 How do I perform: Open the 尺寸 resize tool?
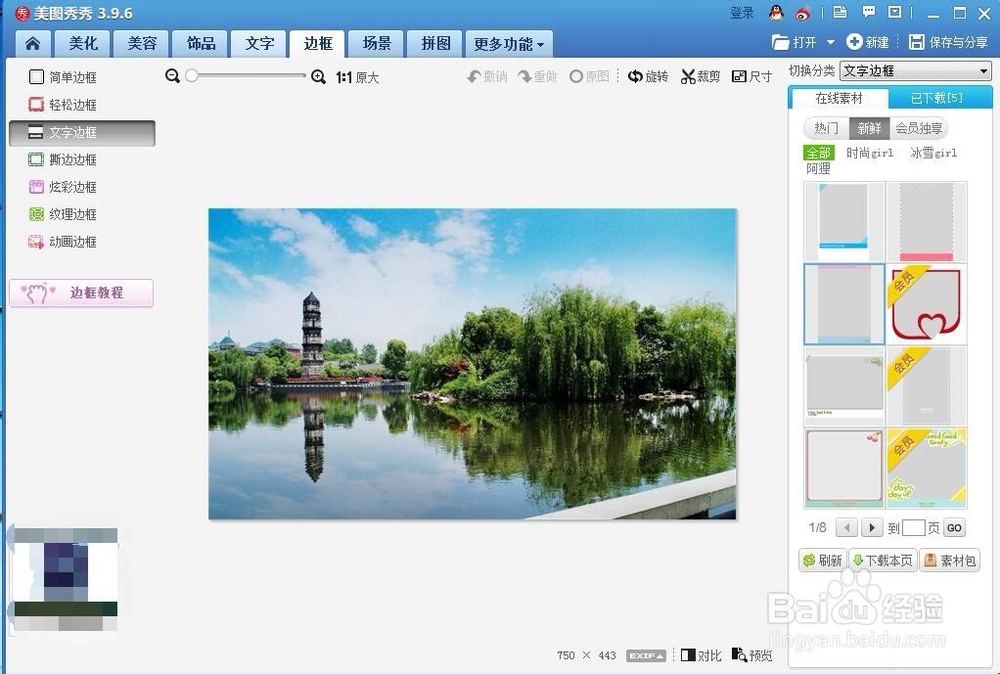pyautogui.click(x=751, y=76)
